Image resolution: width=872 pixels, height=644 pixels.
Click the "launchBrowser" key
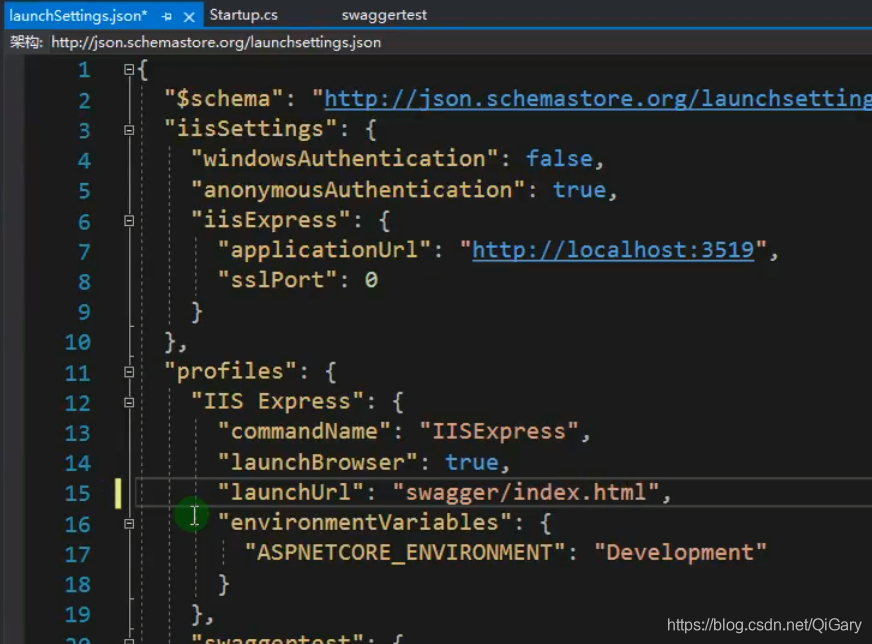tap(318, 462)
